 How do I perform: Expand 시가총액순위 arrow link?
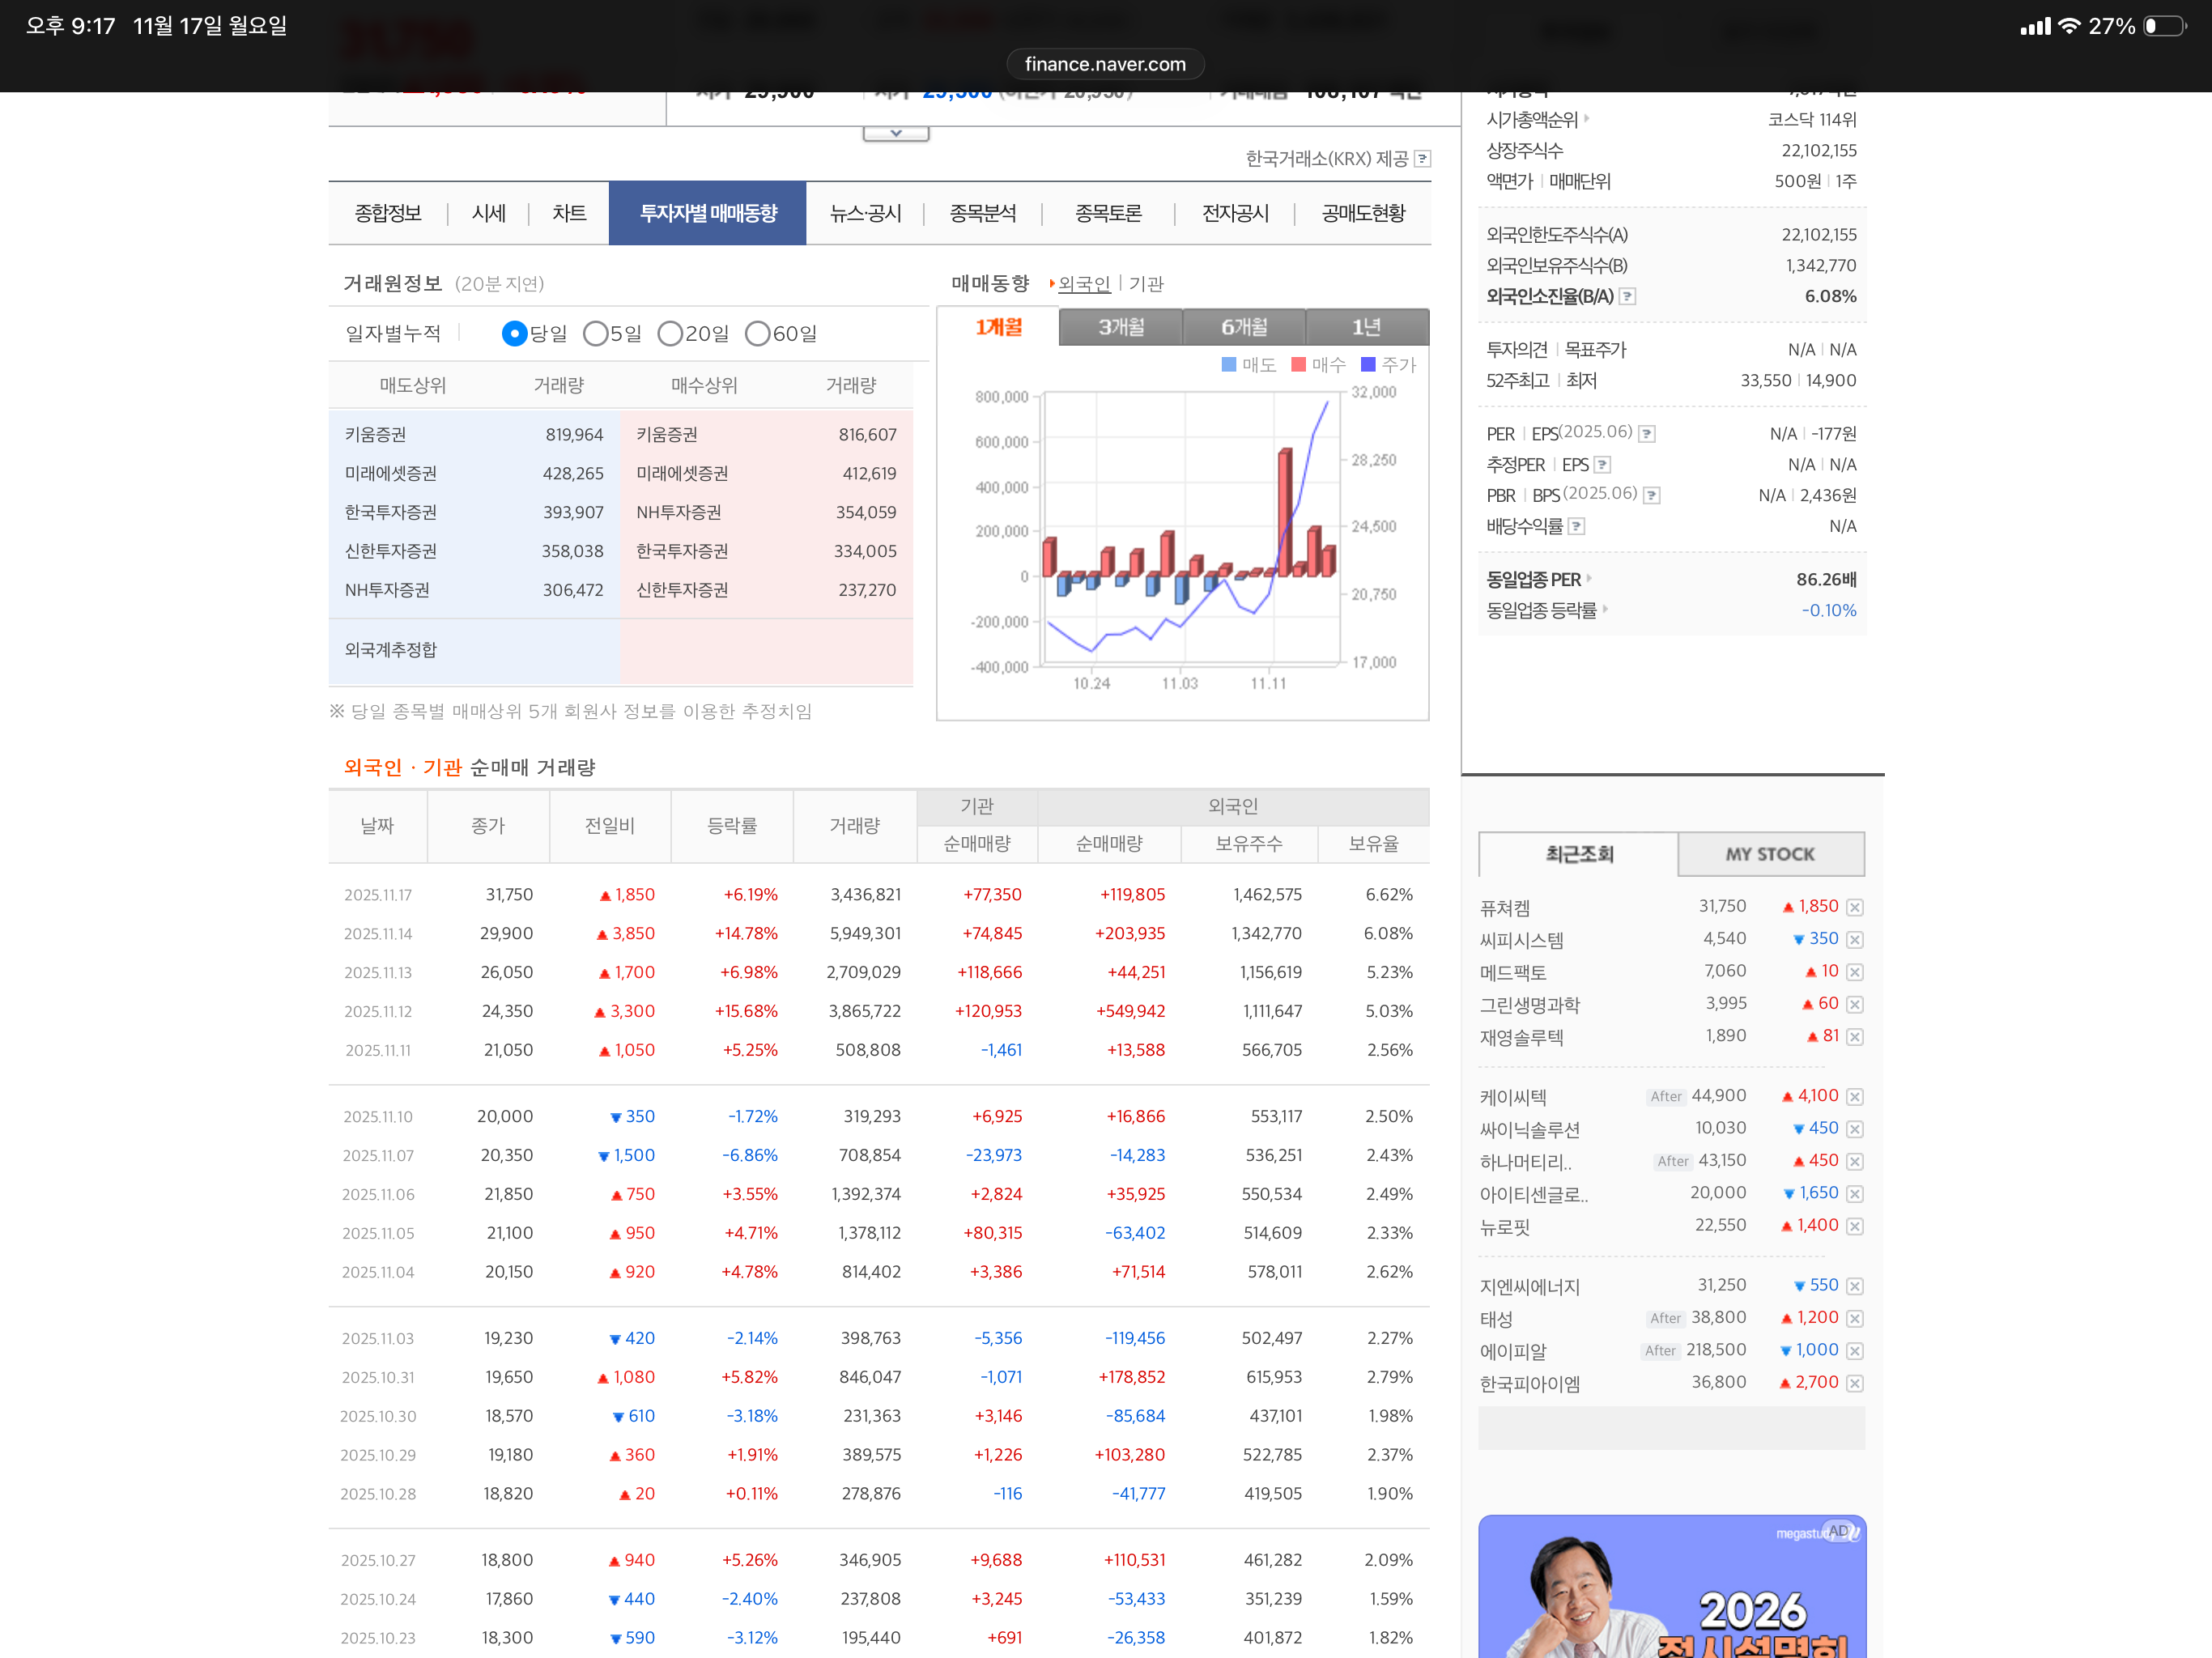1587,119
